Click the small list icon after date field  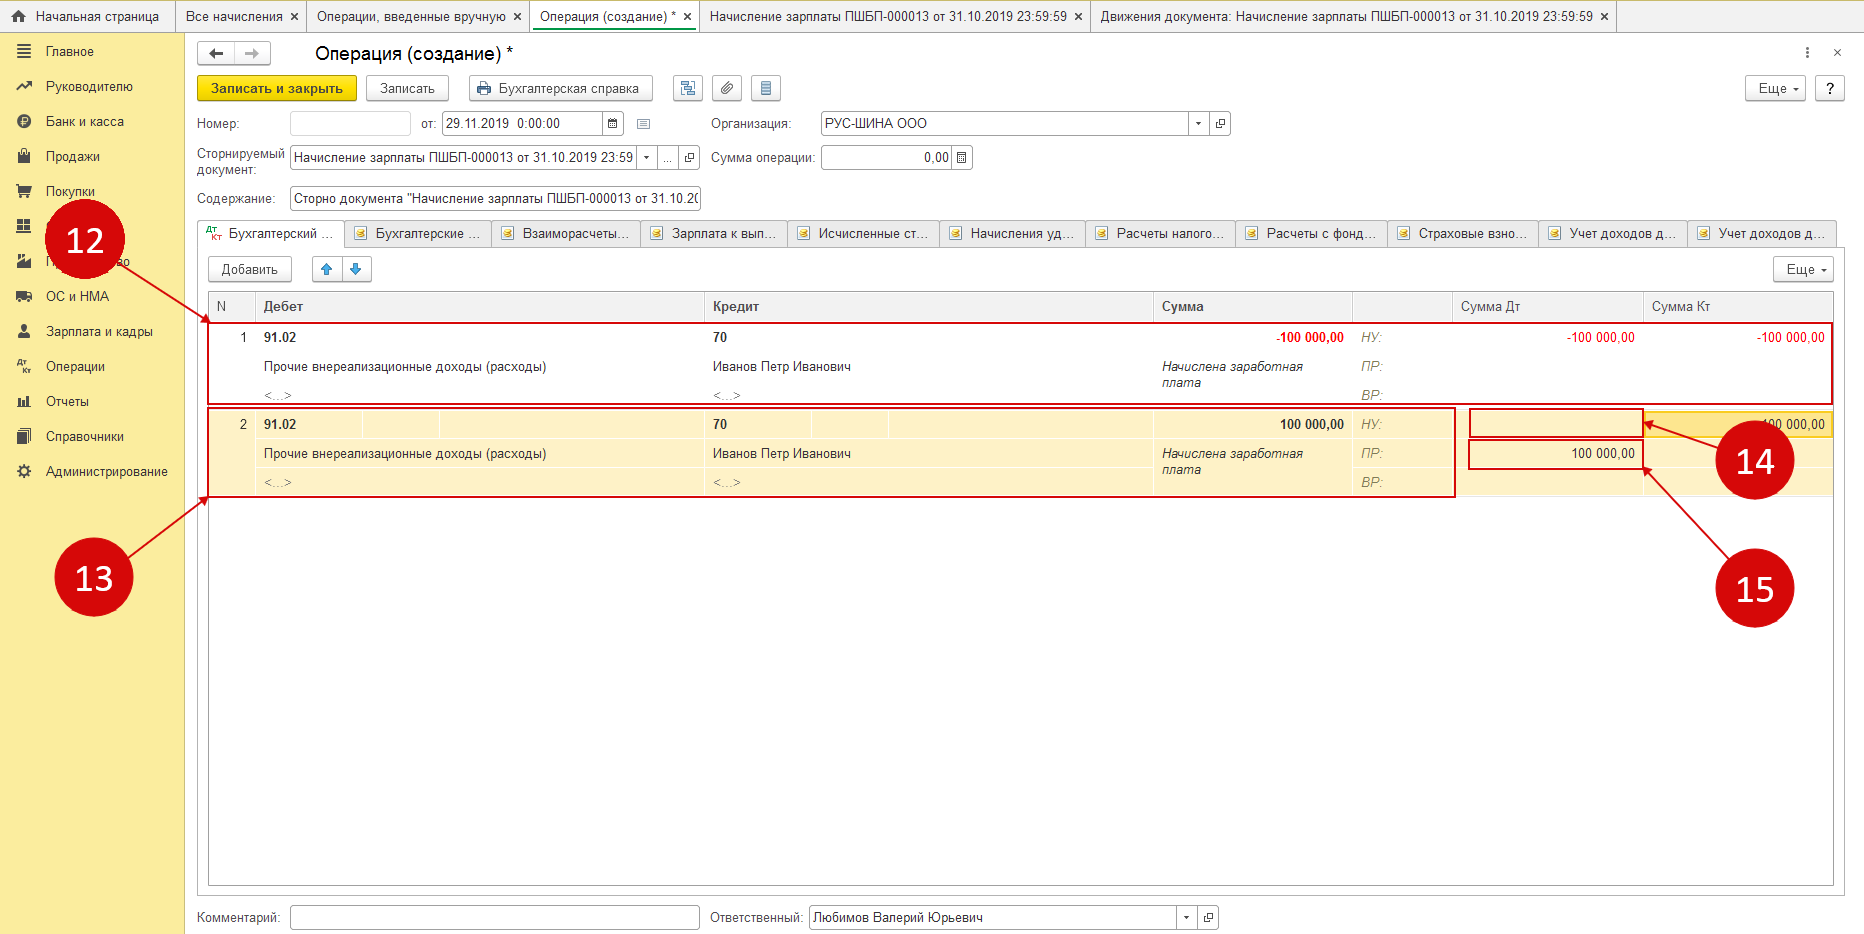[x=644, y=124]
